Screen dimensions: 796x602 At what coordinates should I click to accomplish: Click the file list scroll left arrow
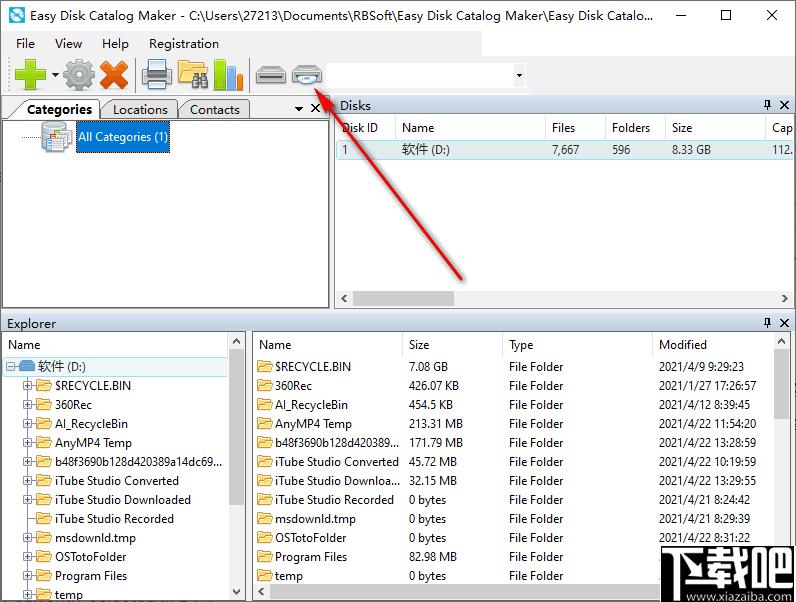coord(261,591)
